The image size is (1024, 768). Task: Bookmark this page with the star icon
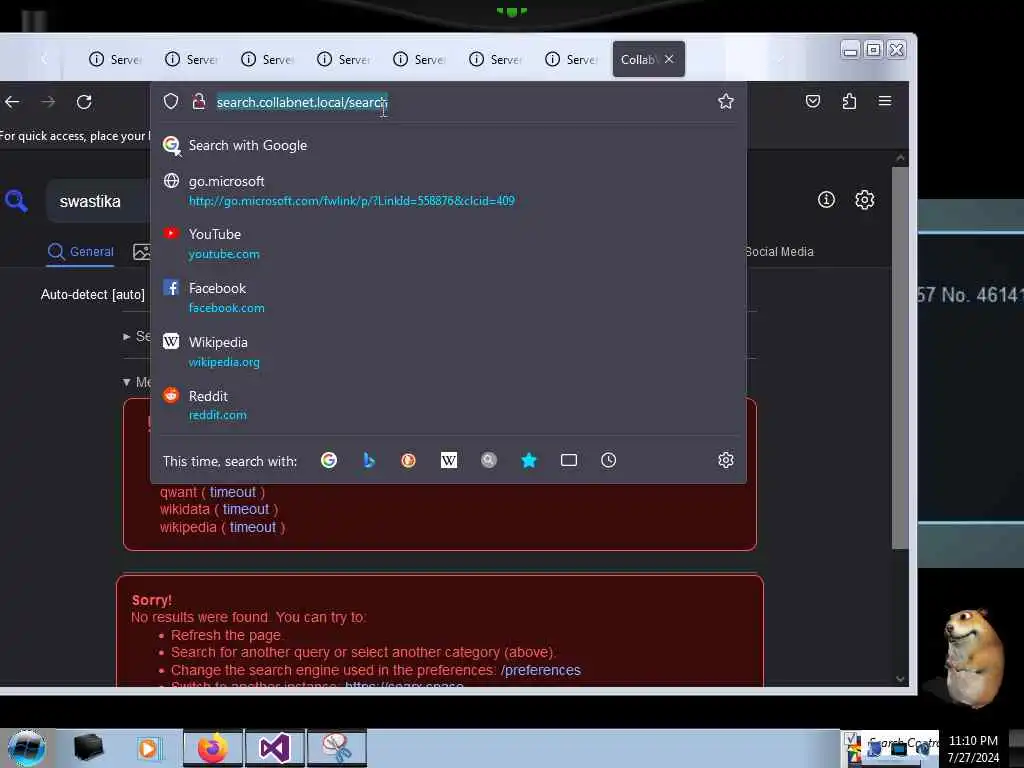[726, 101]
